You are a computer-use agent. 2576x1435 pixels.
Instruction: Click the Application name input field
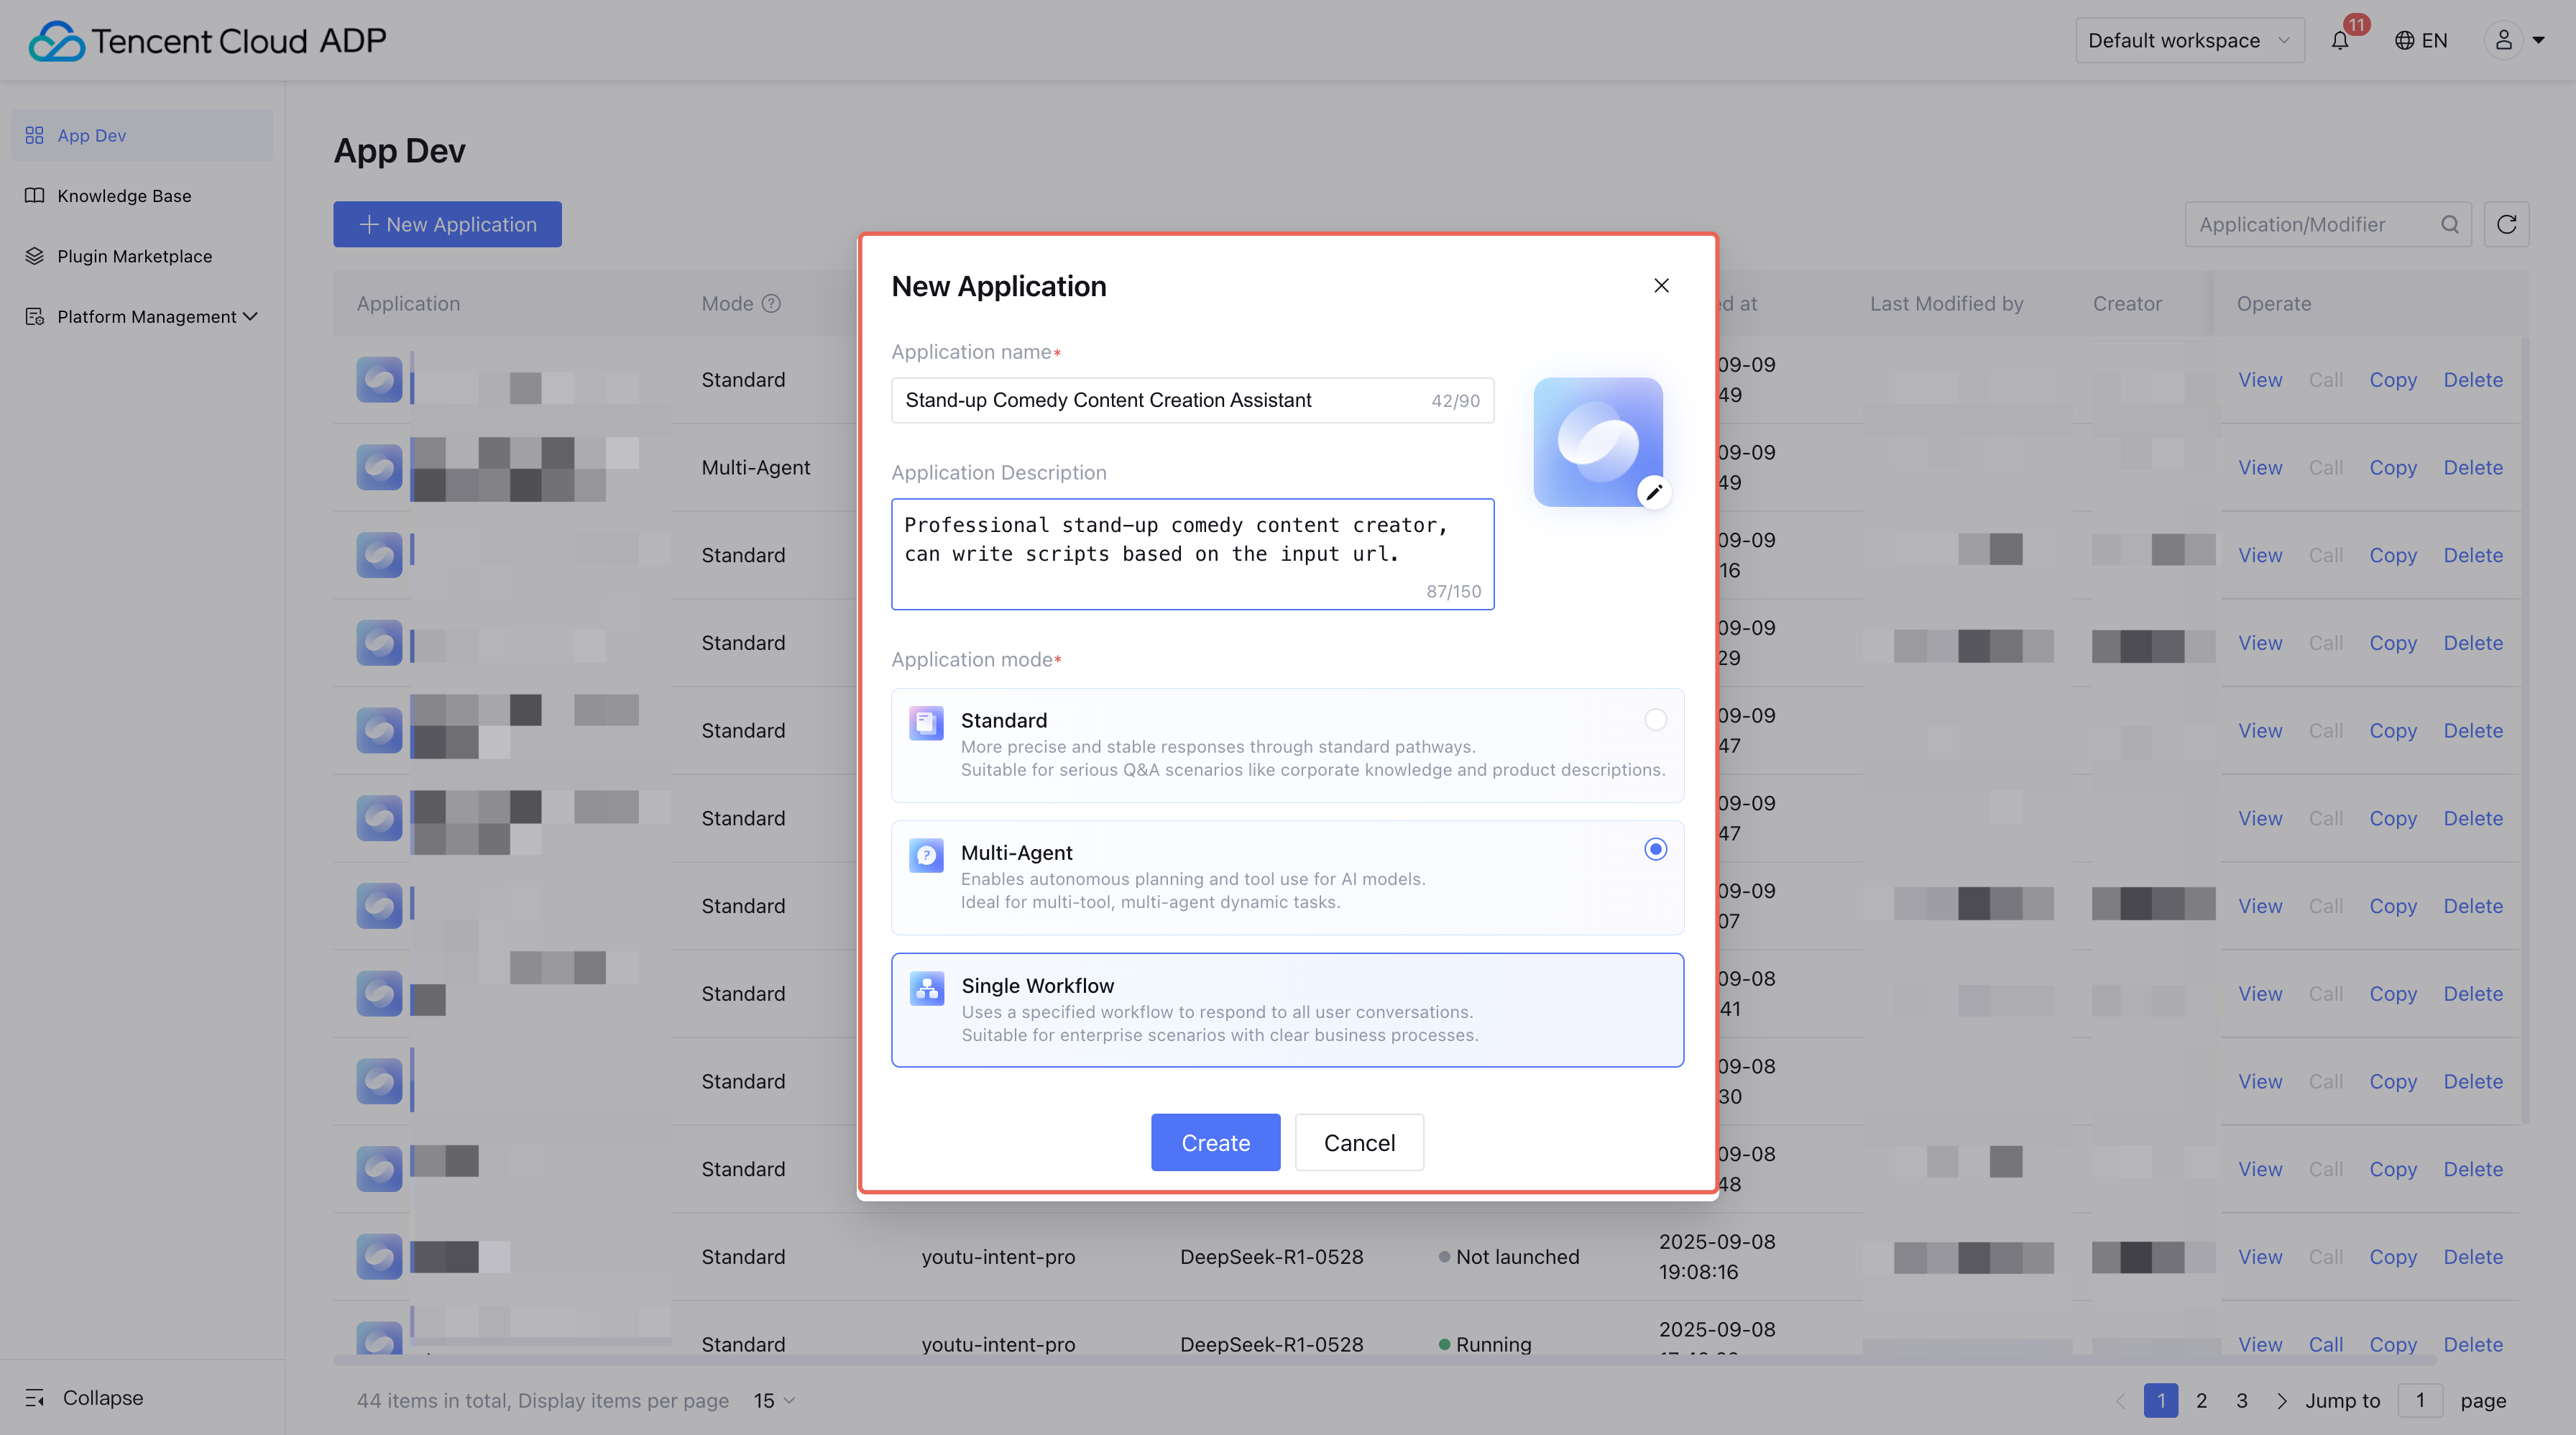tap(1160, 400)
